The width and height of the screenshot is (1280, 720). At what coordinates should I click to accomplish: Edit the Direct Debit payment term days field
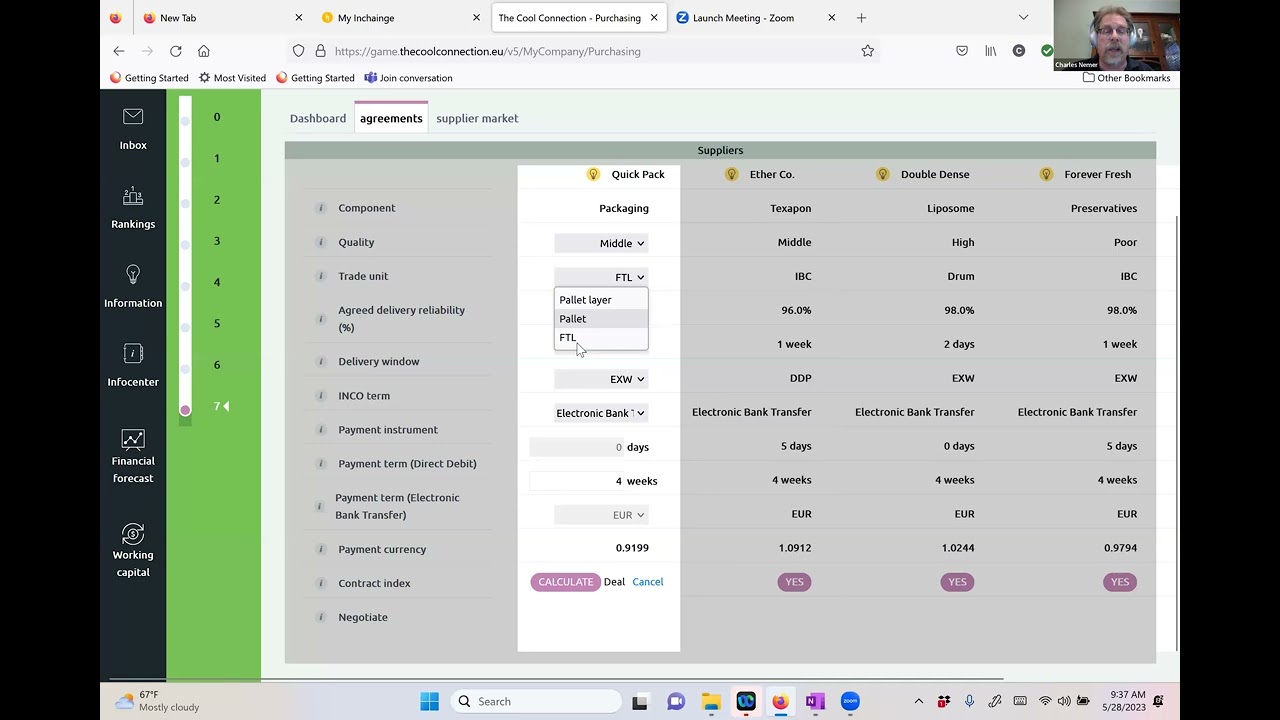pos(577,447)
